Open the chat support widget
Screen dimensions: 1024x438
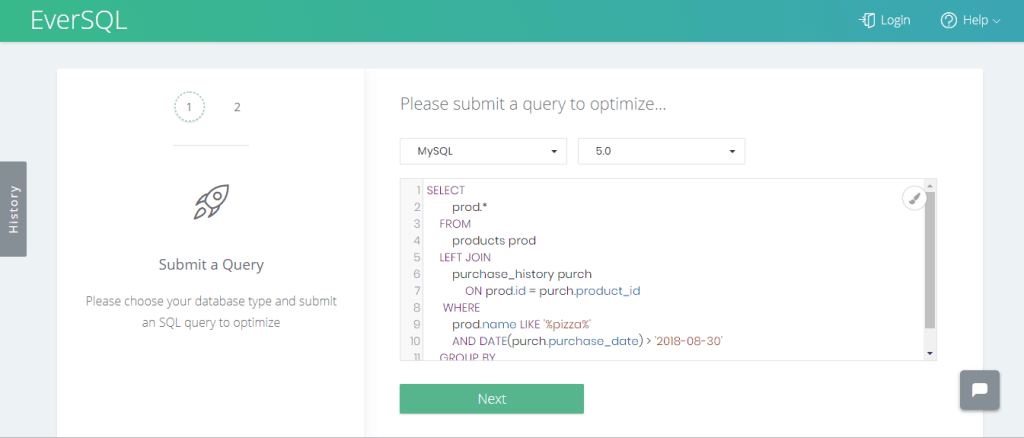980,390
